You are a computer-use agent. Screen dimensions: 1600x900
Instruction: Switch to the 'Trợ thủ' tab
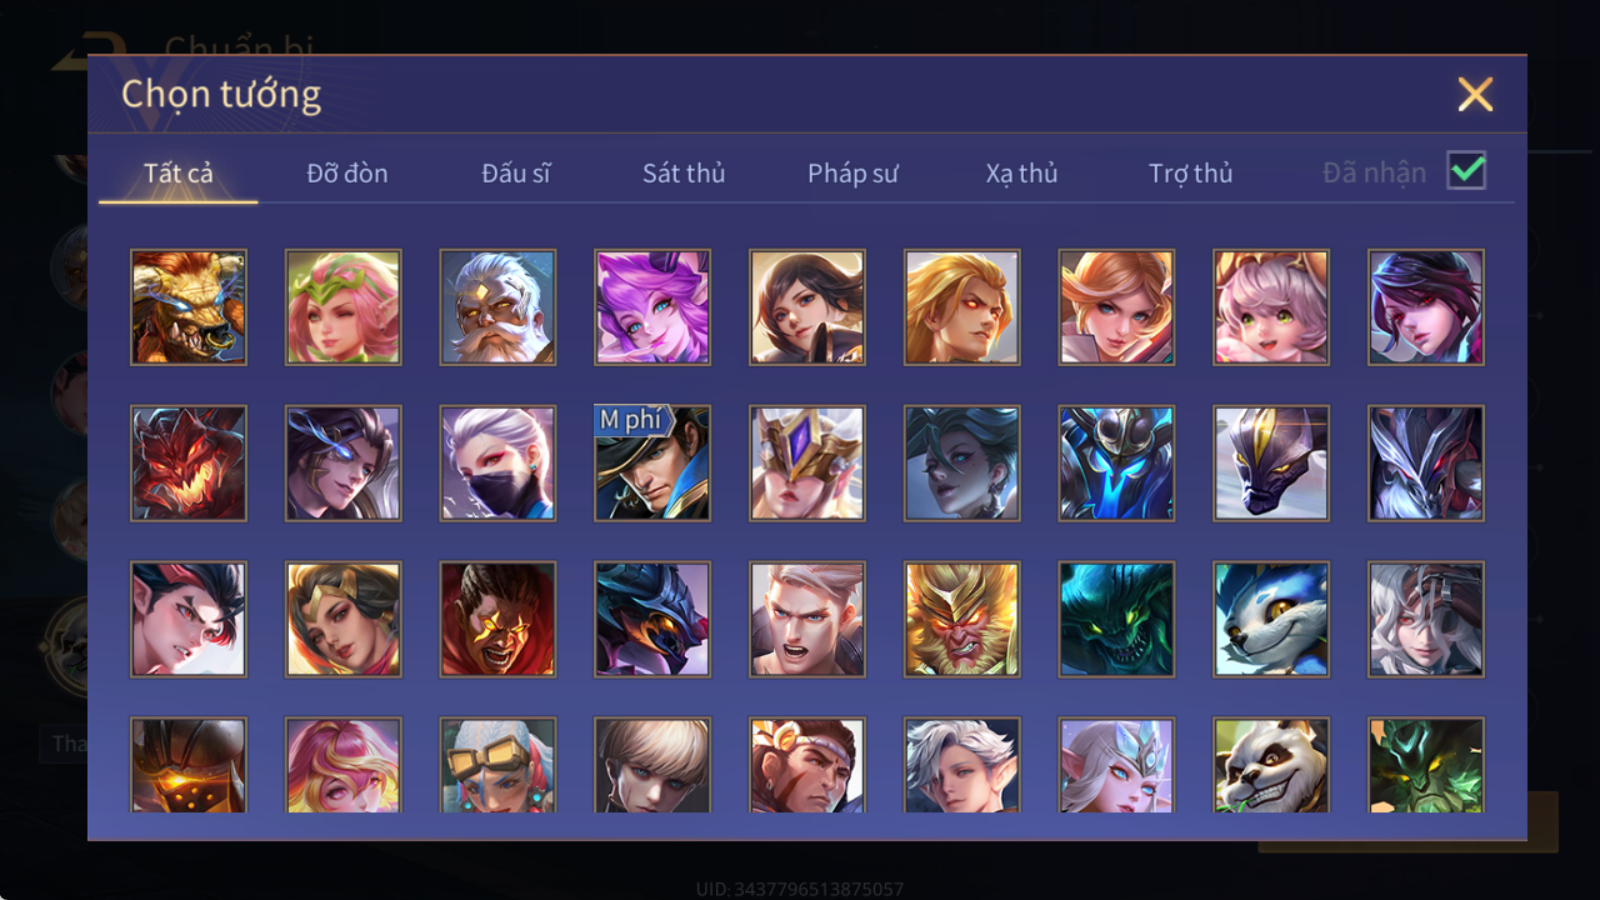tap(1190, 173)
